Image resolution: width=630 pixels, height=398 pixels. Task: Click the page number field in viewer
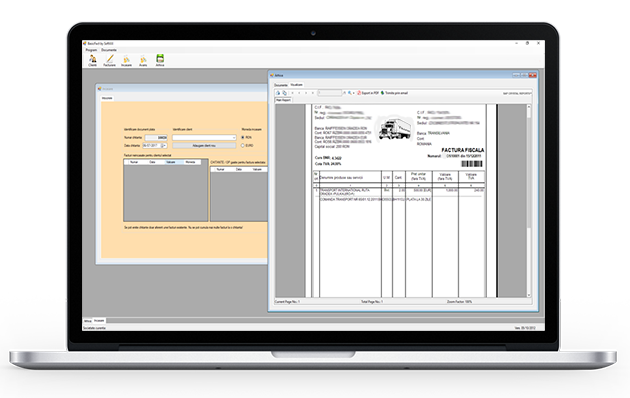pyautogui.click(x=329, y=93)
